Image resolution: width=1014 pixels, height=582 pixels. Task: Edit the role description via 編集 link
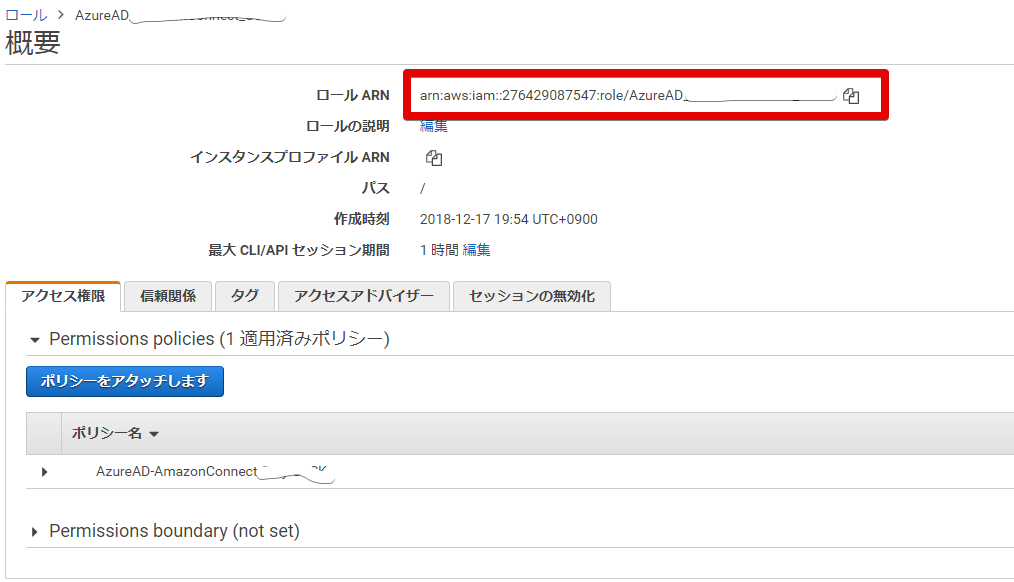click(433, 126)
